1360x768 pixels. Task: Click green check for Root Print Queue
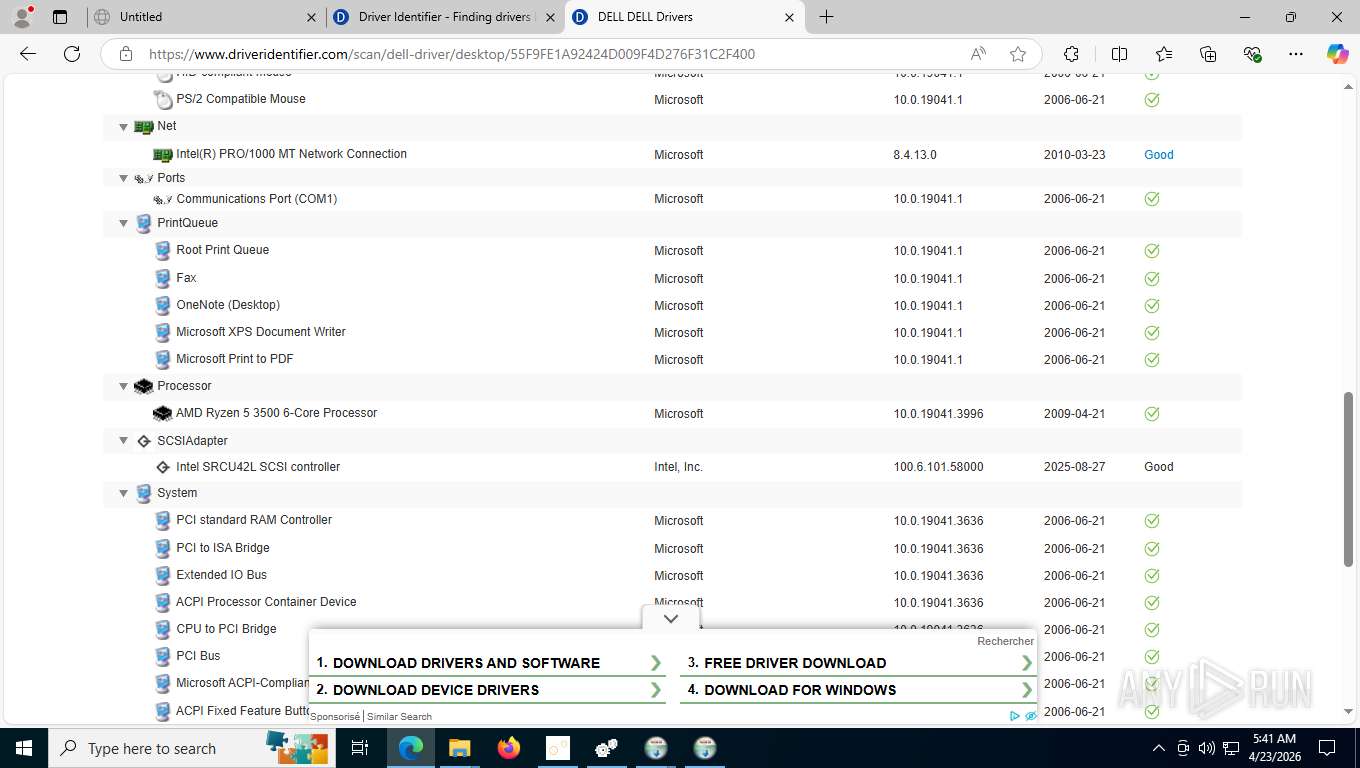[1152, 251]
